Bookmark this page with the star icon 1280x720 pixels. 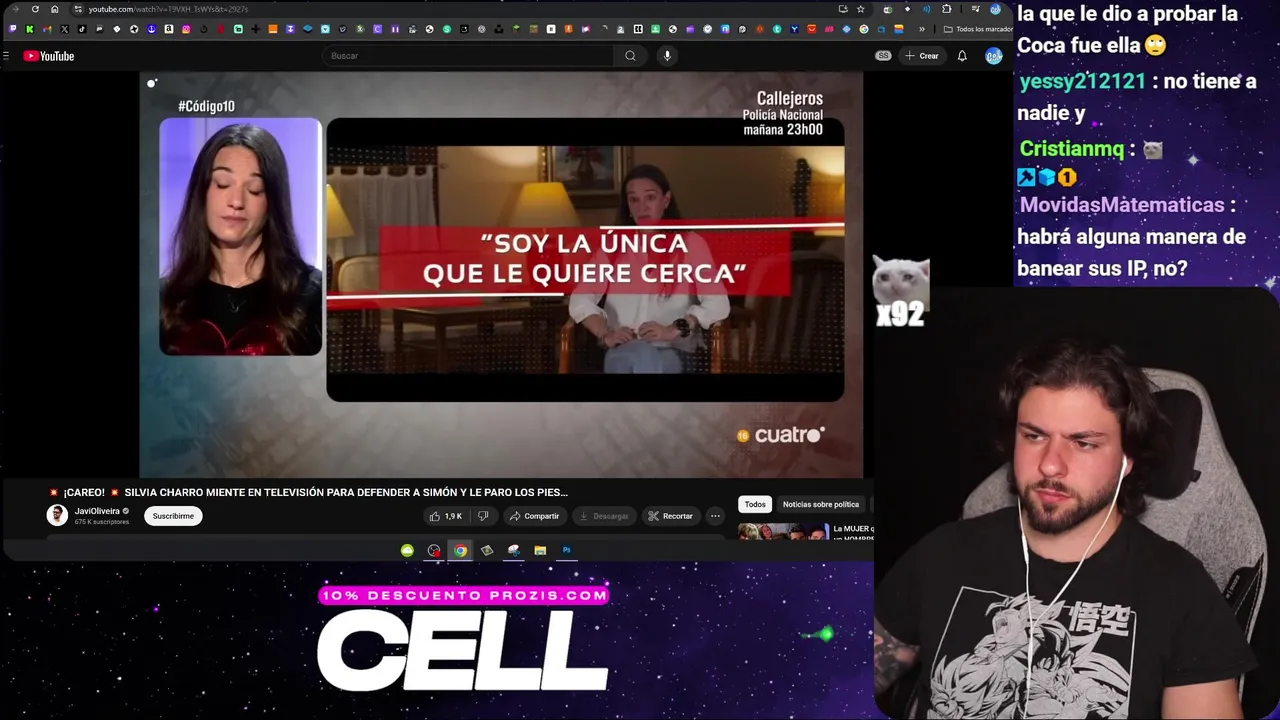(860, 9)
